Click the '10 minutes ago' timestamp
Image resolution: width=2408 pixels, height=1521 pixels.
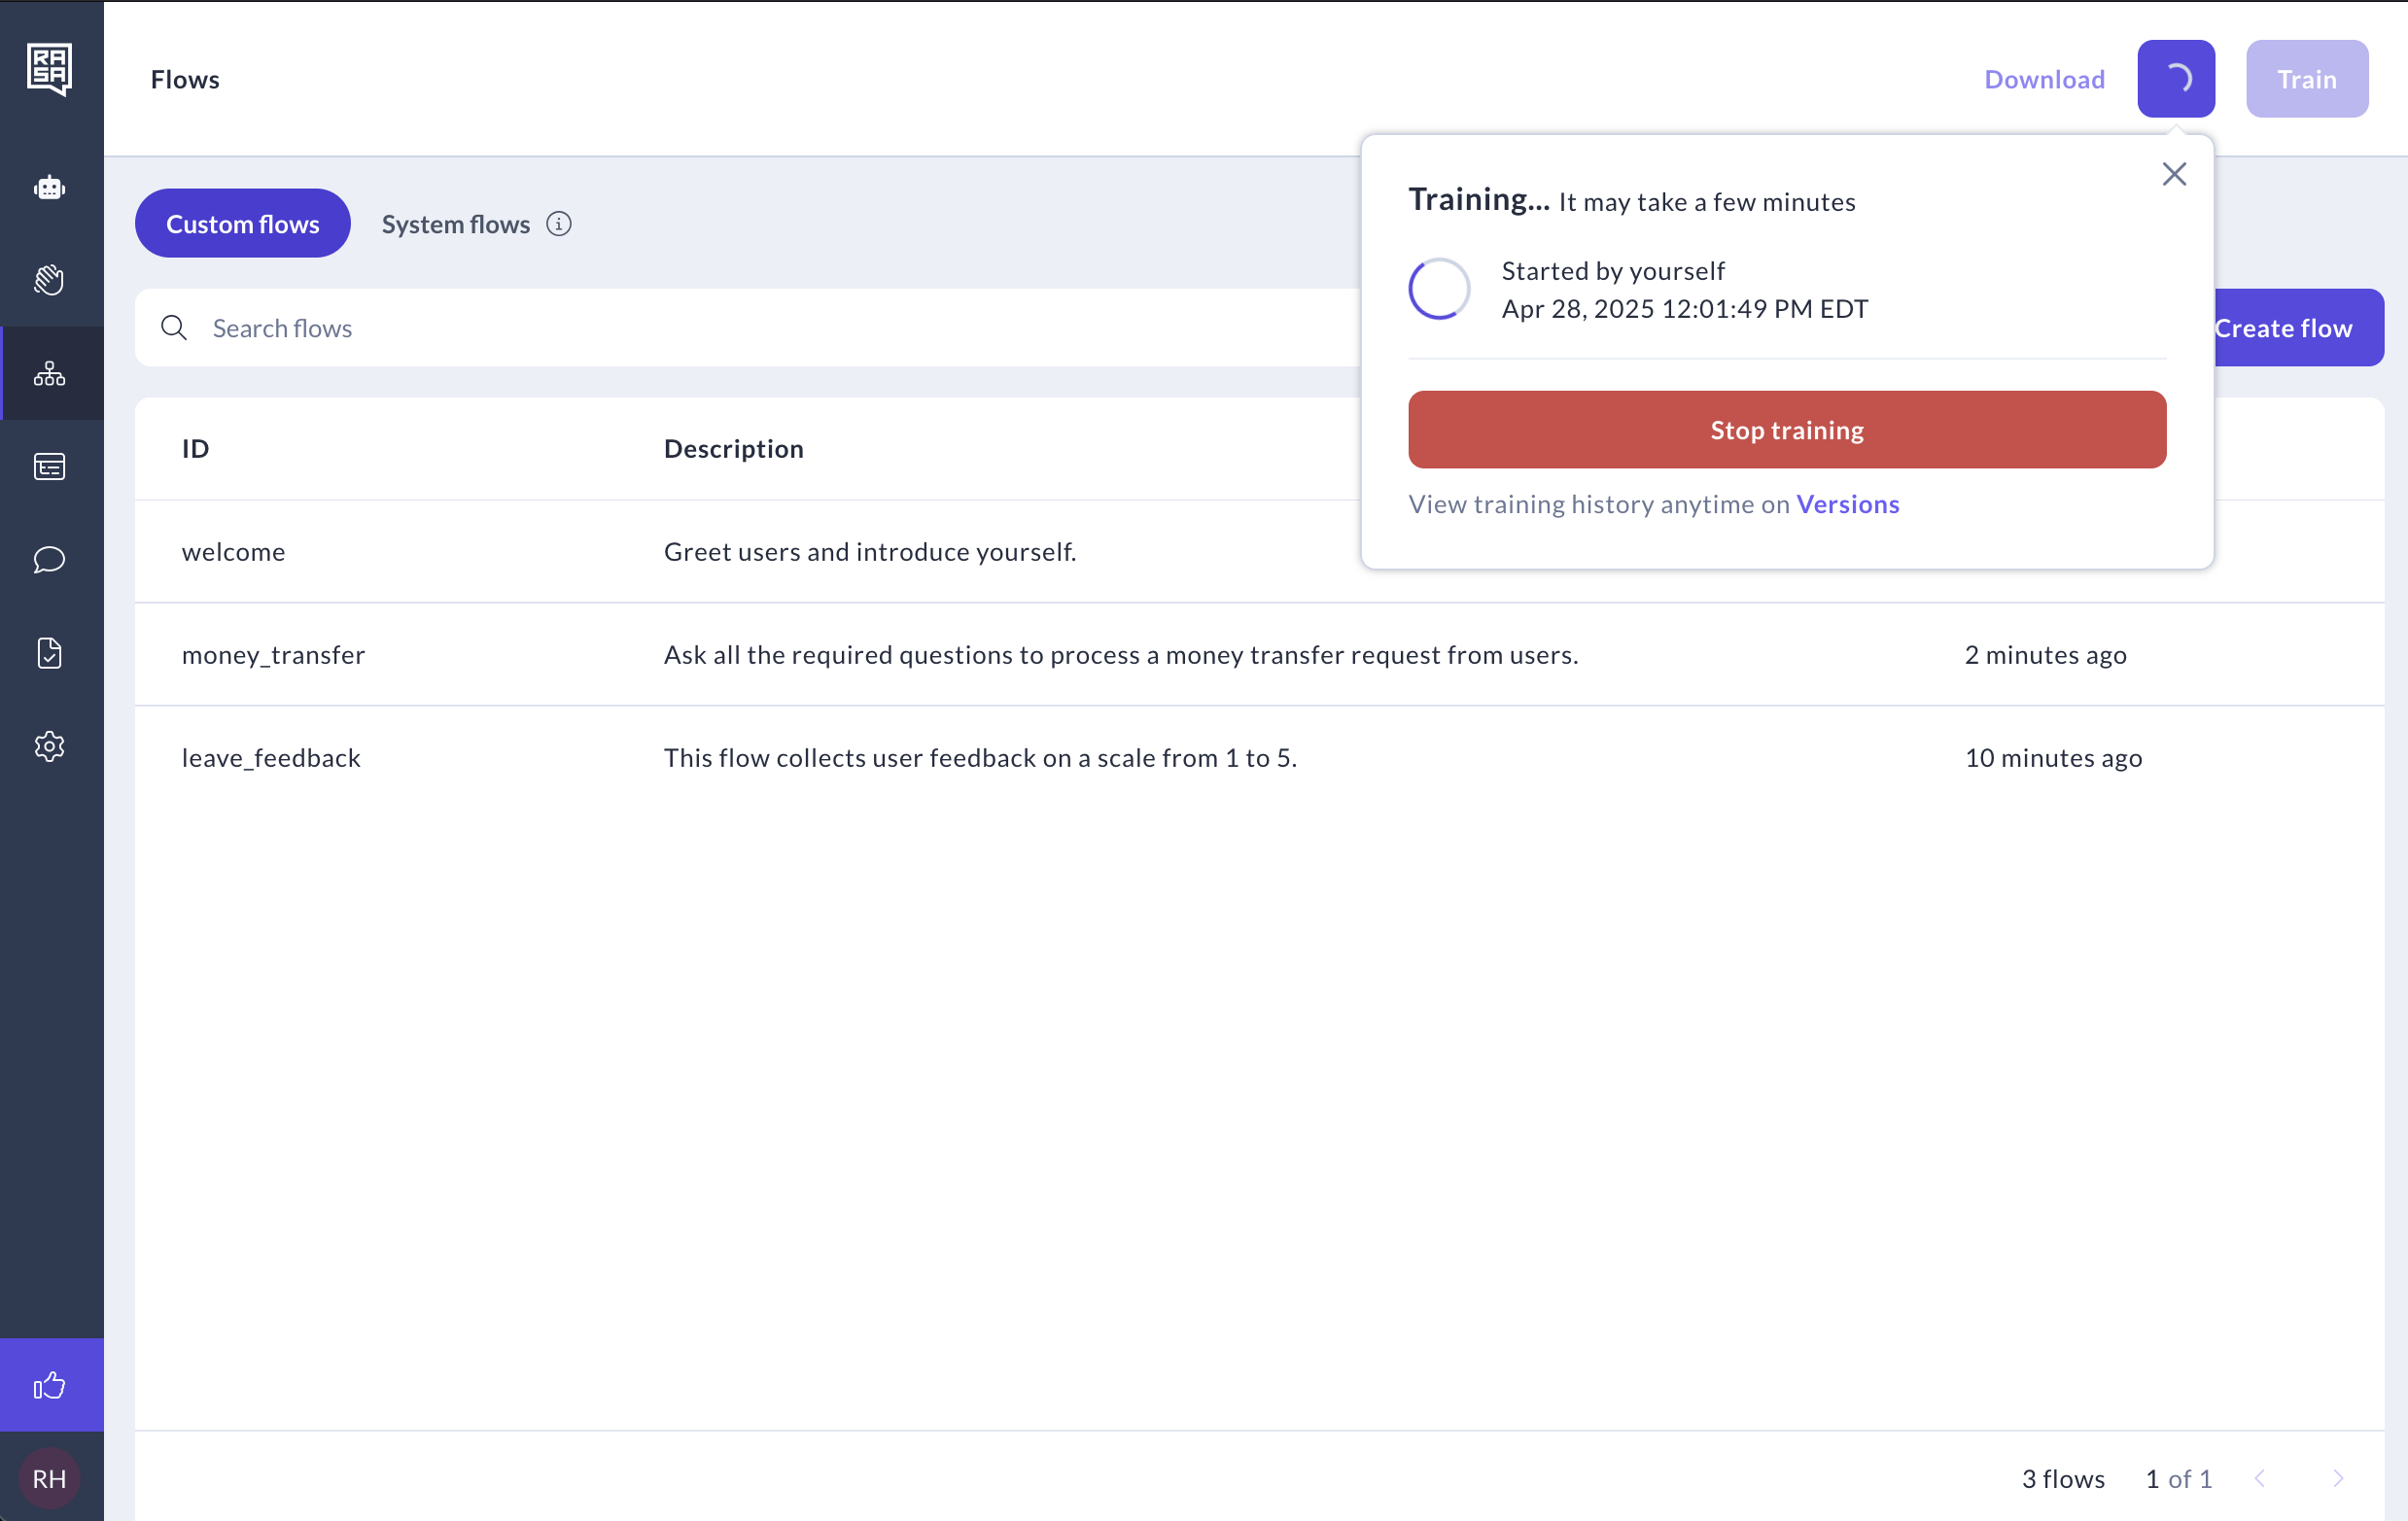2053,757
